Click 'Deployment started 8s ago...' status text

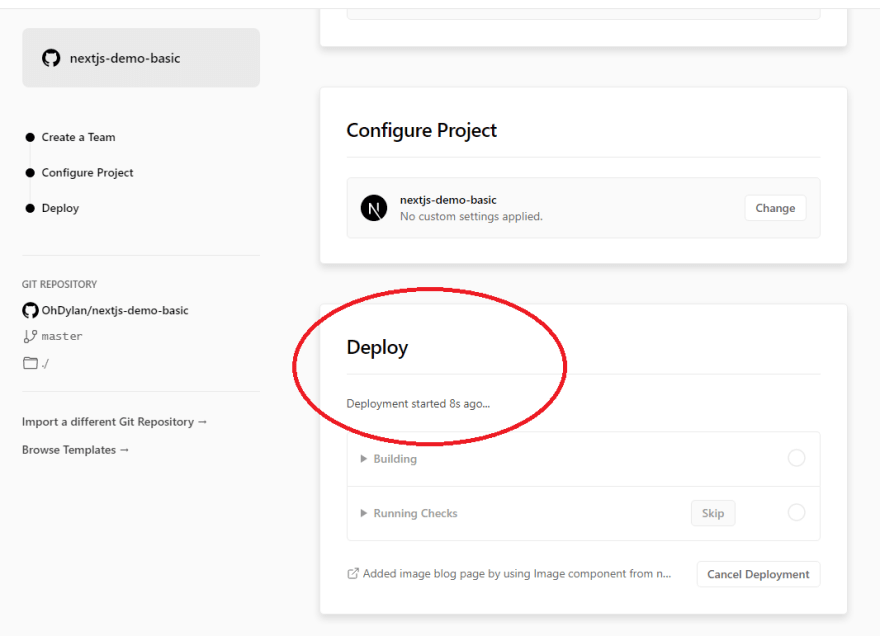click(418, 404)
